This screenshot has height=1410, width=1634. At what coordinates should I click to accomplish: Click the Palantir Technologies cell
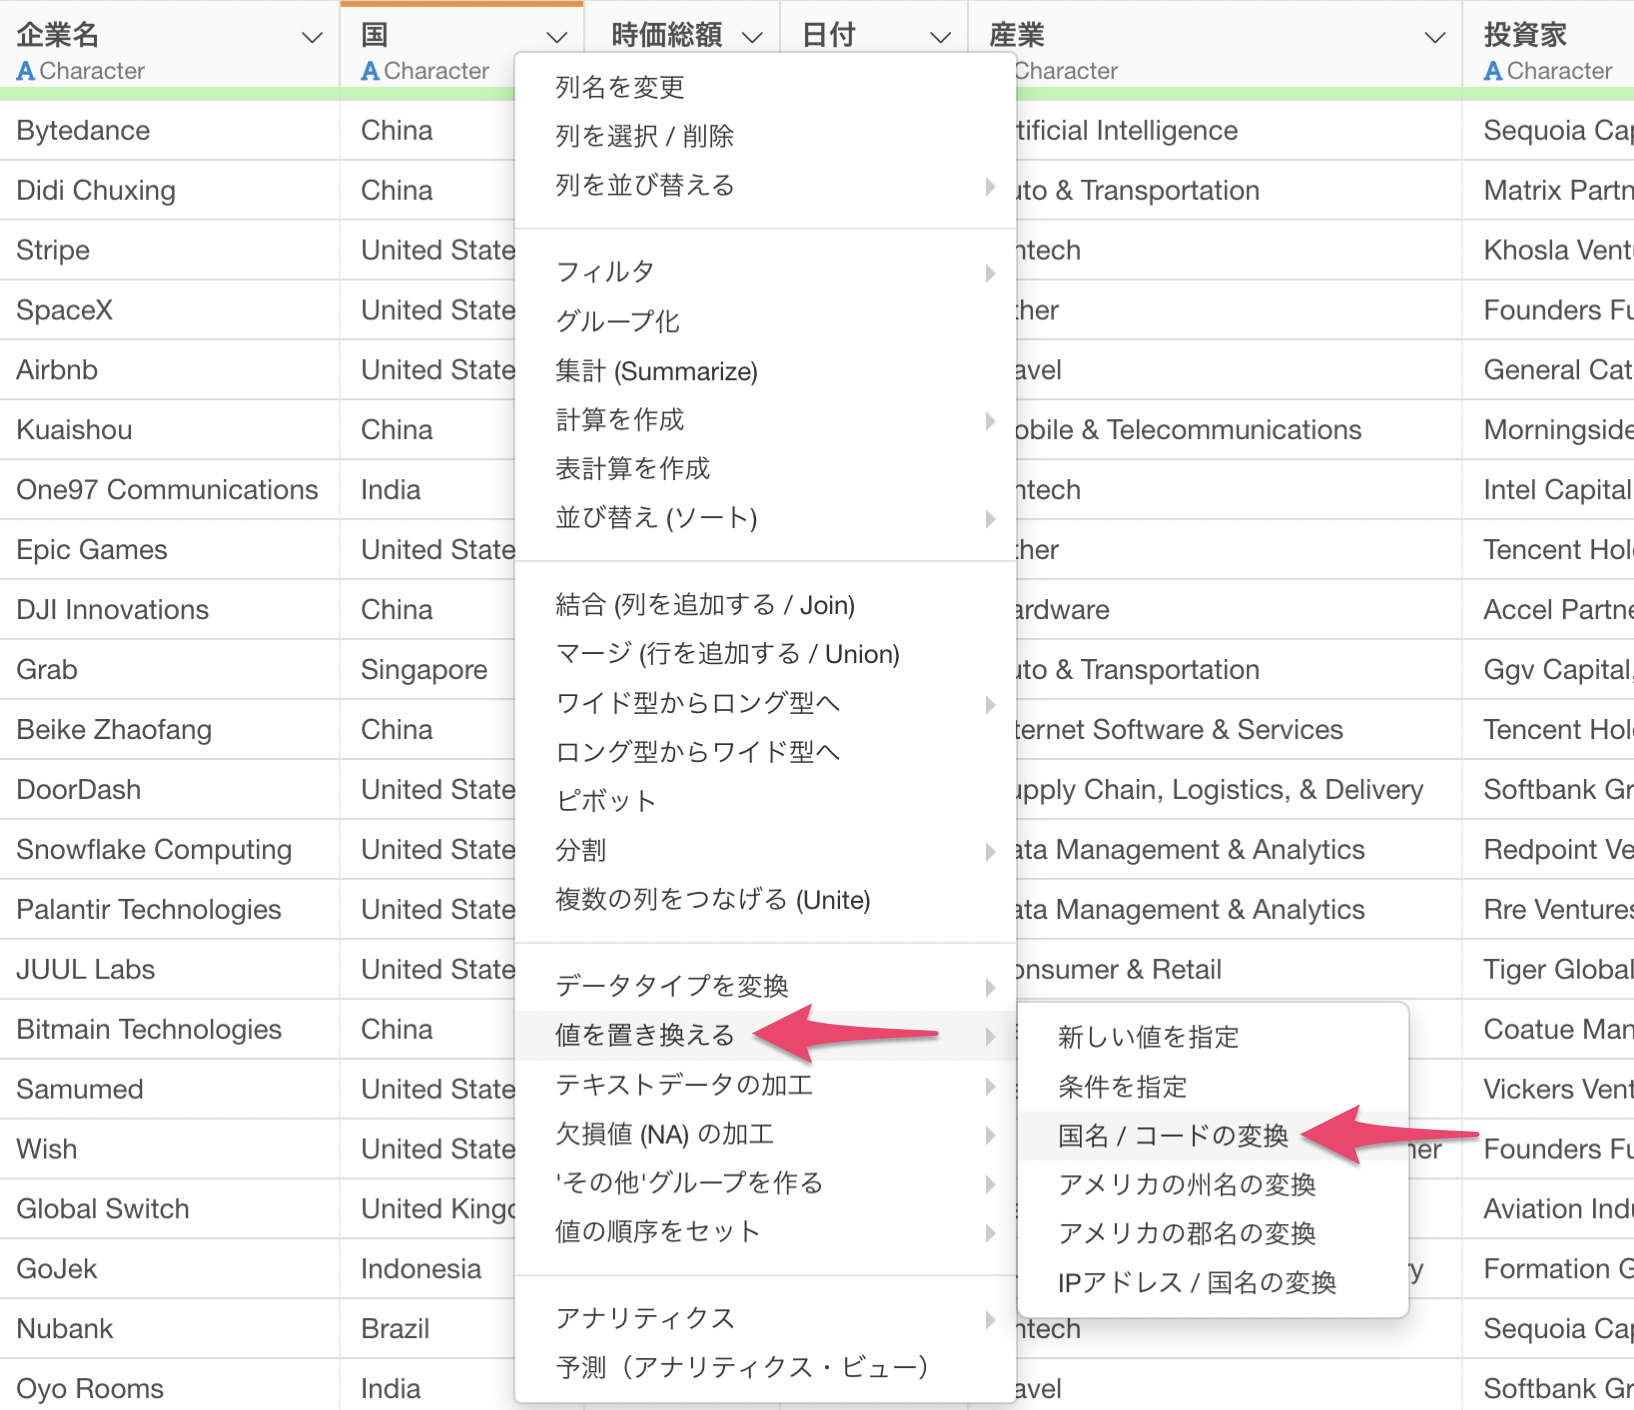coord(170,910)
